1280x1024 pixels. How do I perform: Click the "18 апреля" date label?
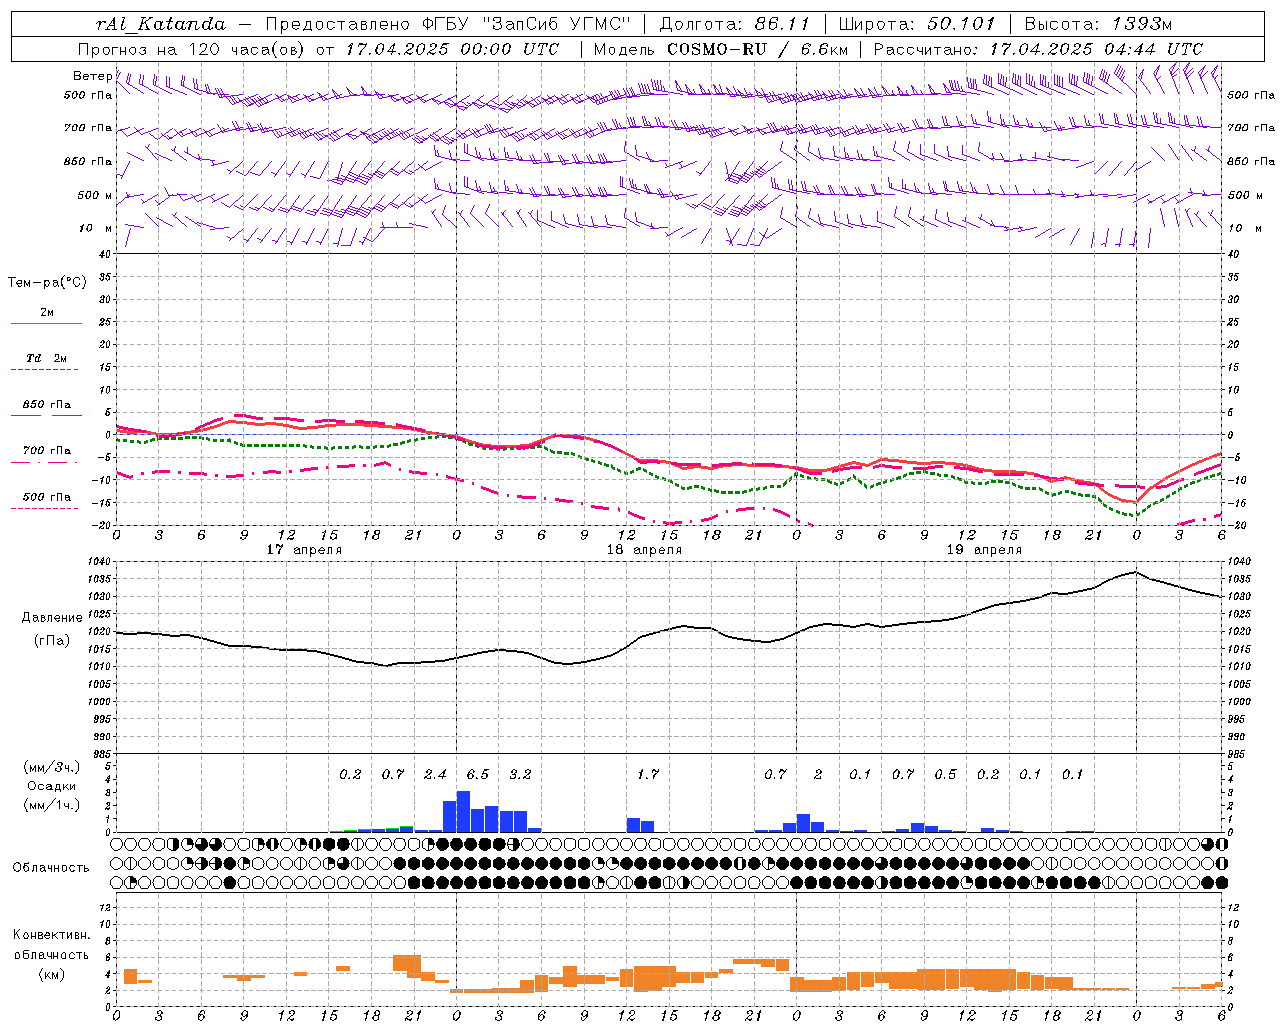(644, 550)
